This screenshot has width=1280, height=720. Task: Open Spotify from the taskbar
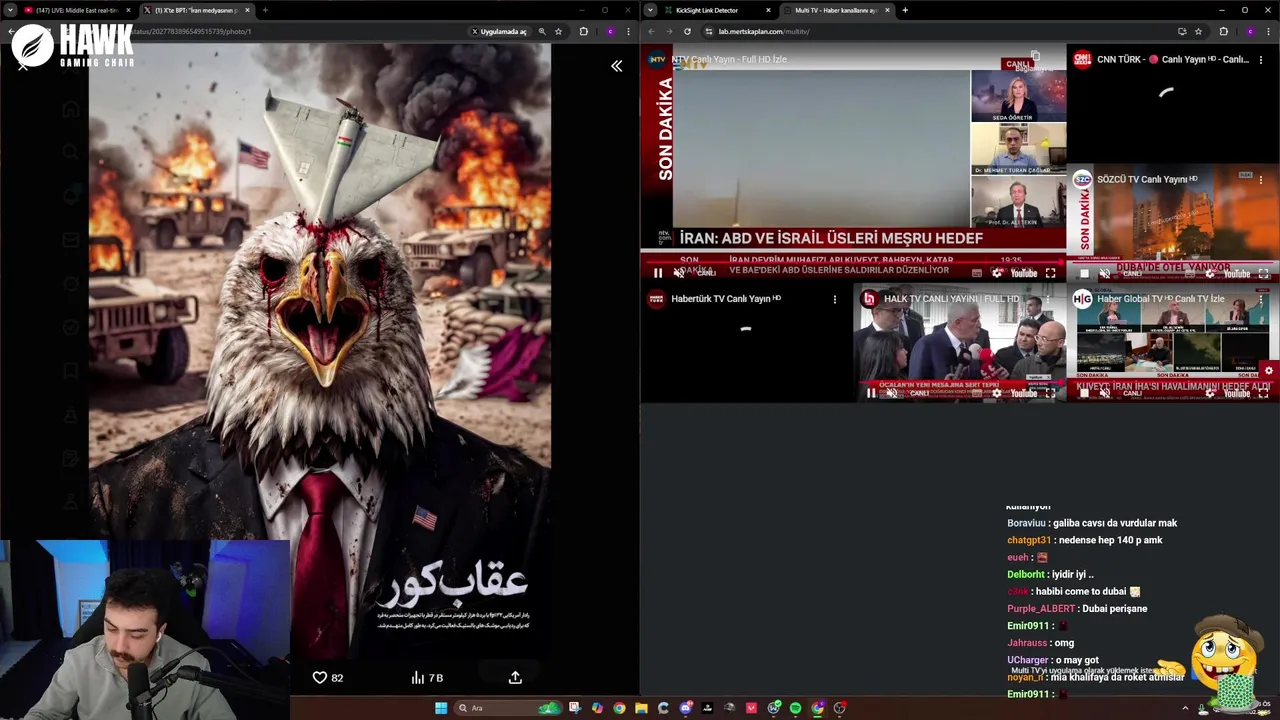(795, 708)
